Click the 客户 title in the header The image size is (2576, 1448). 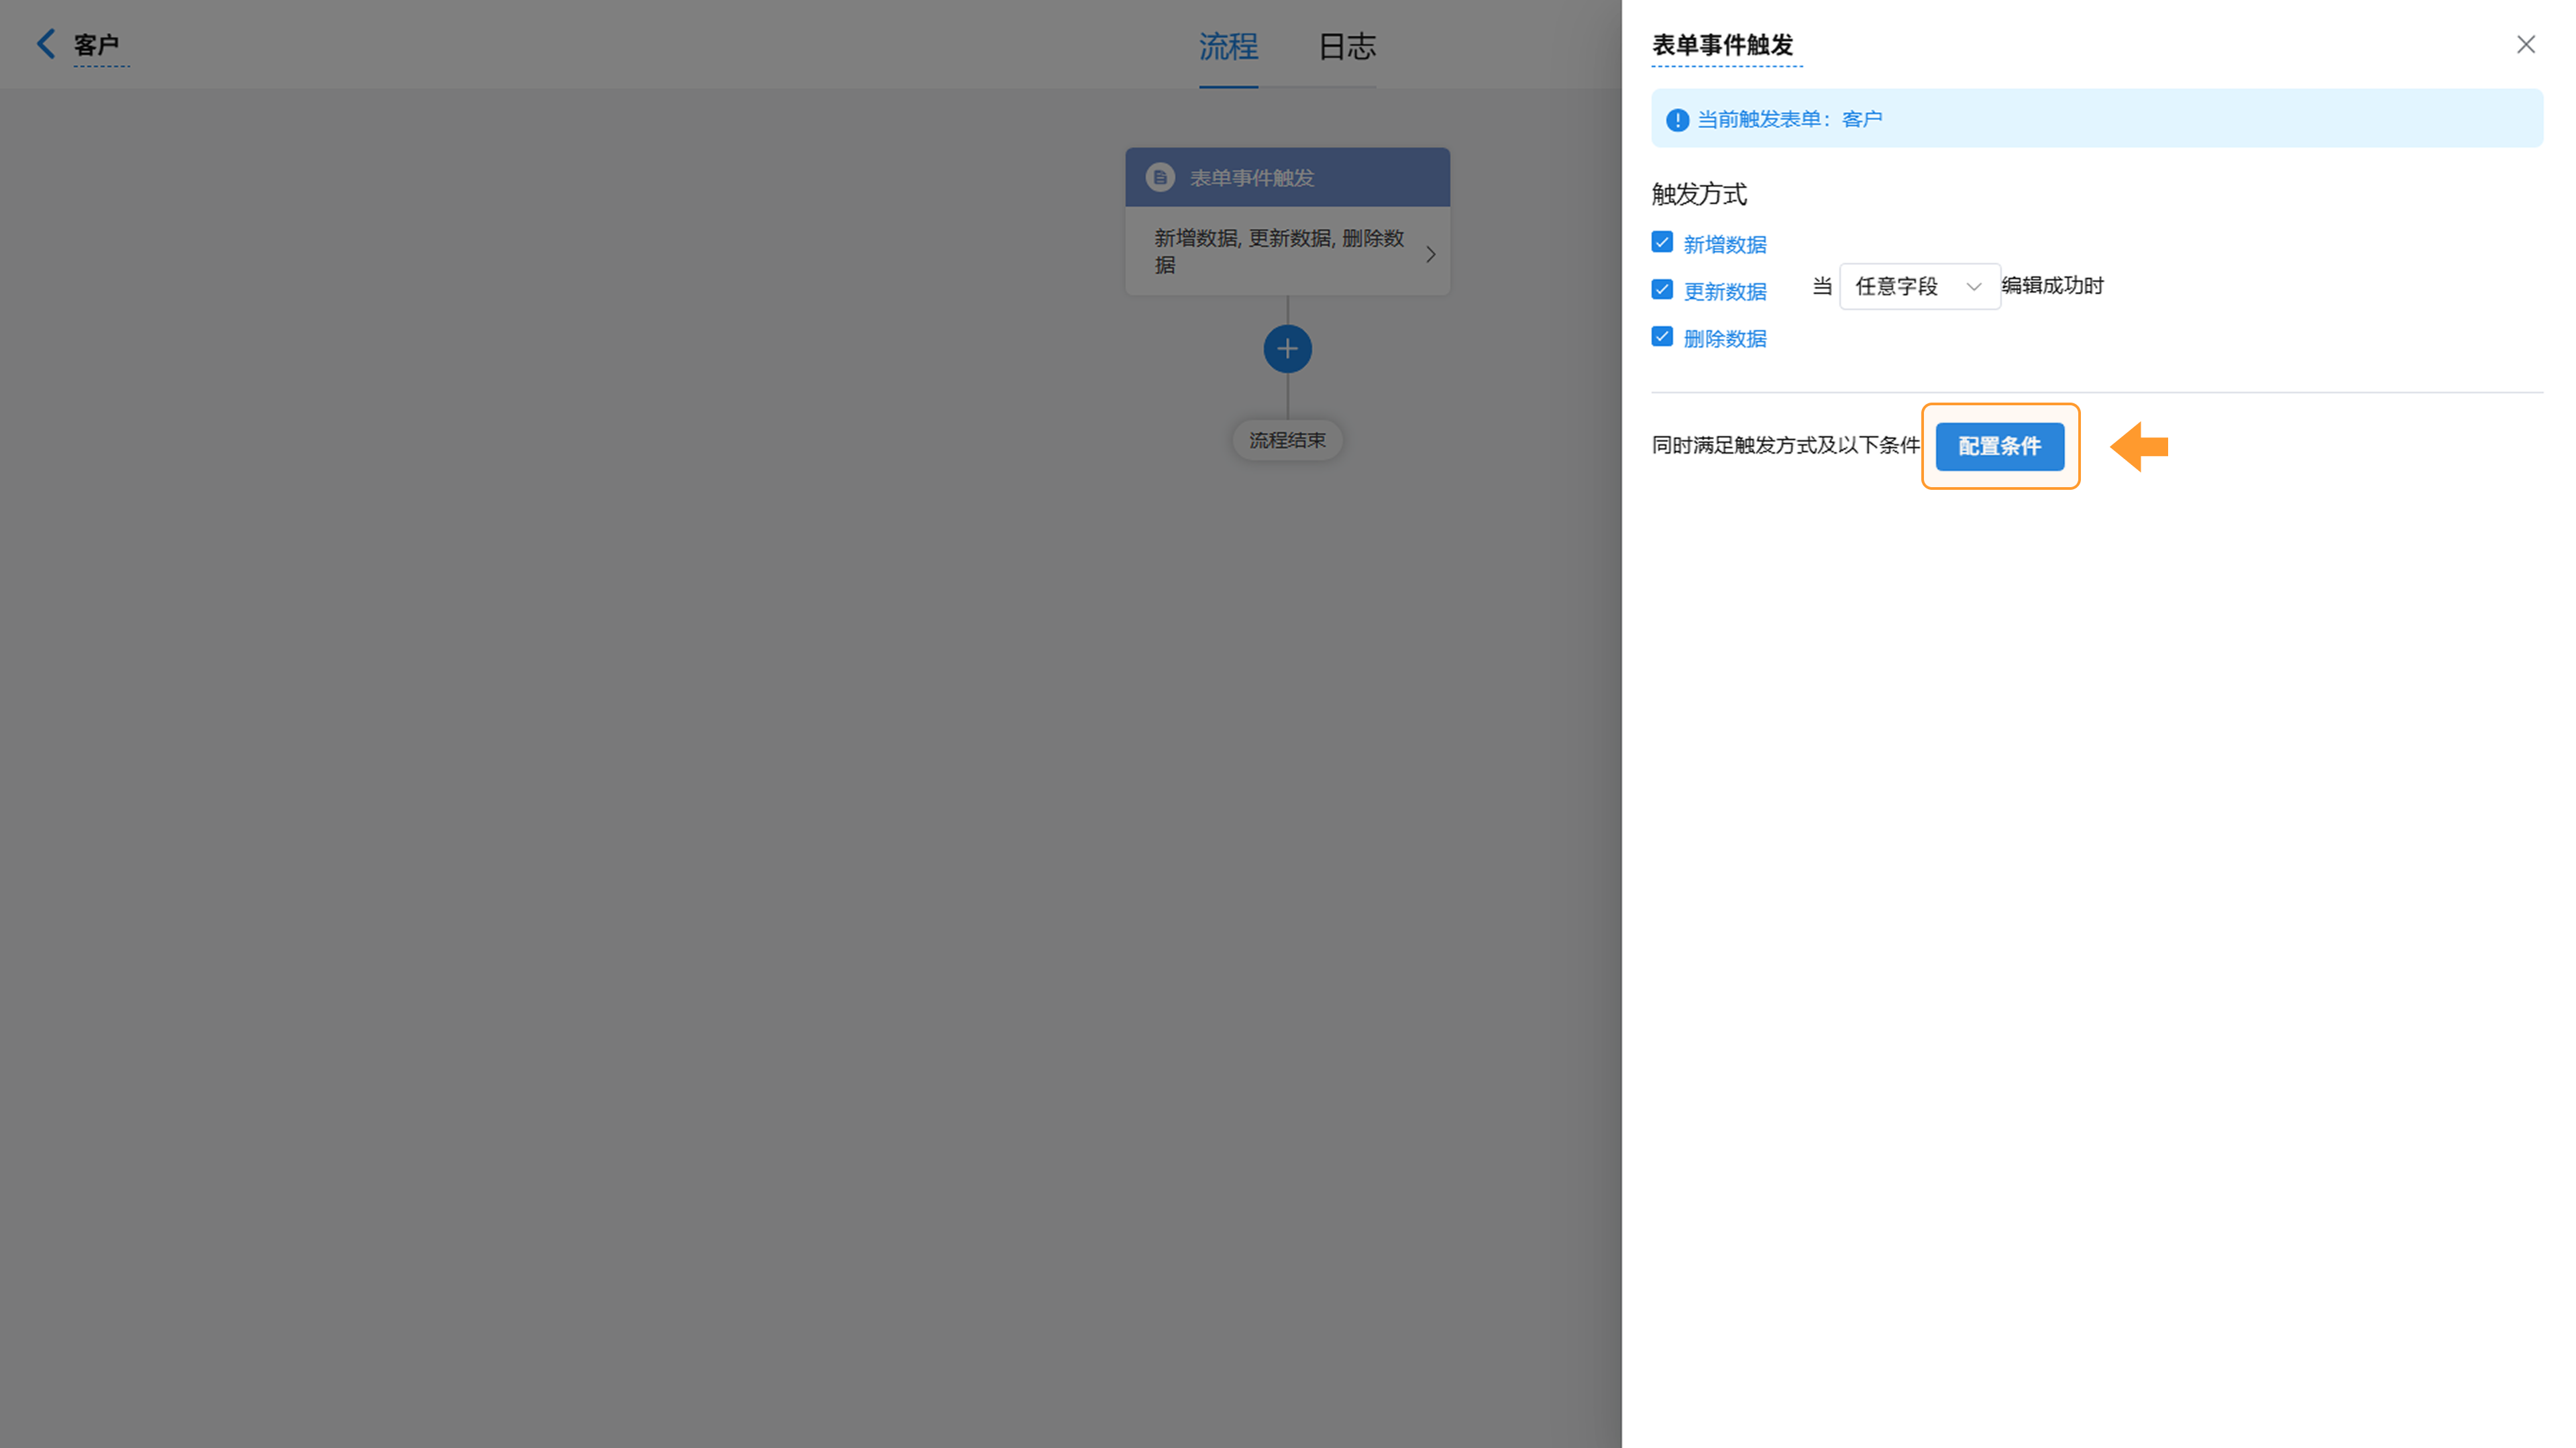point(96,45)
